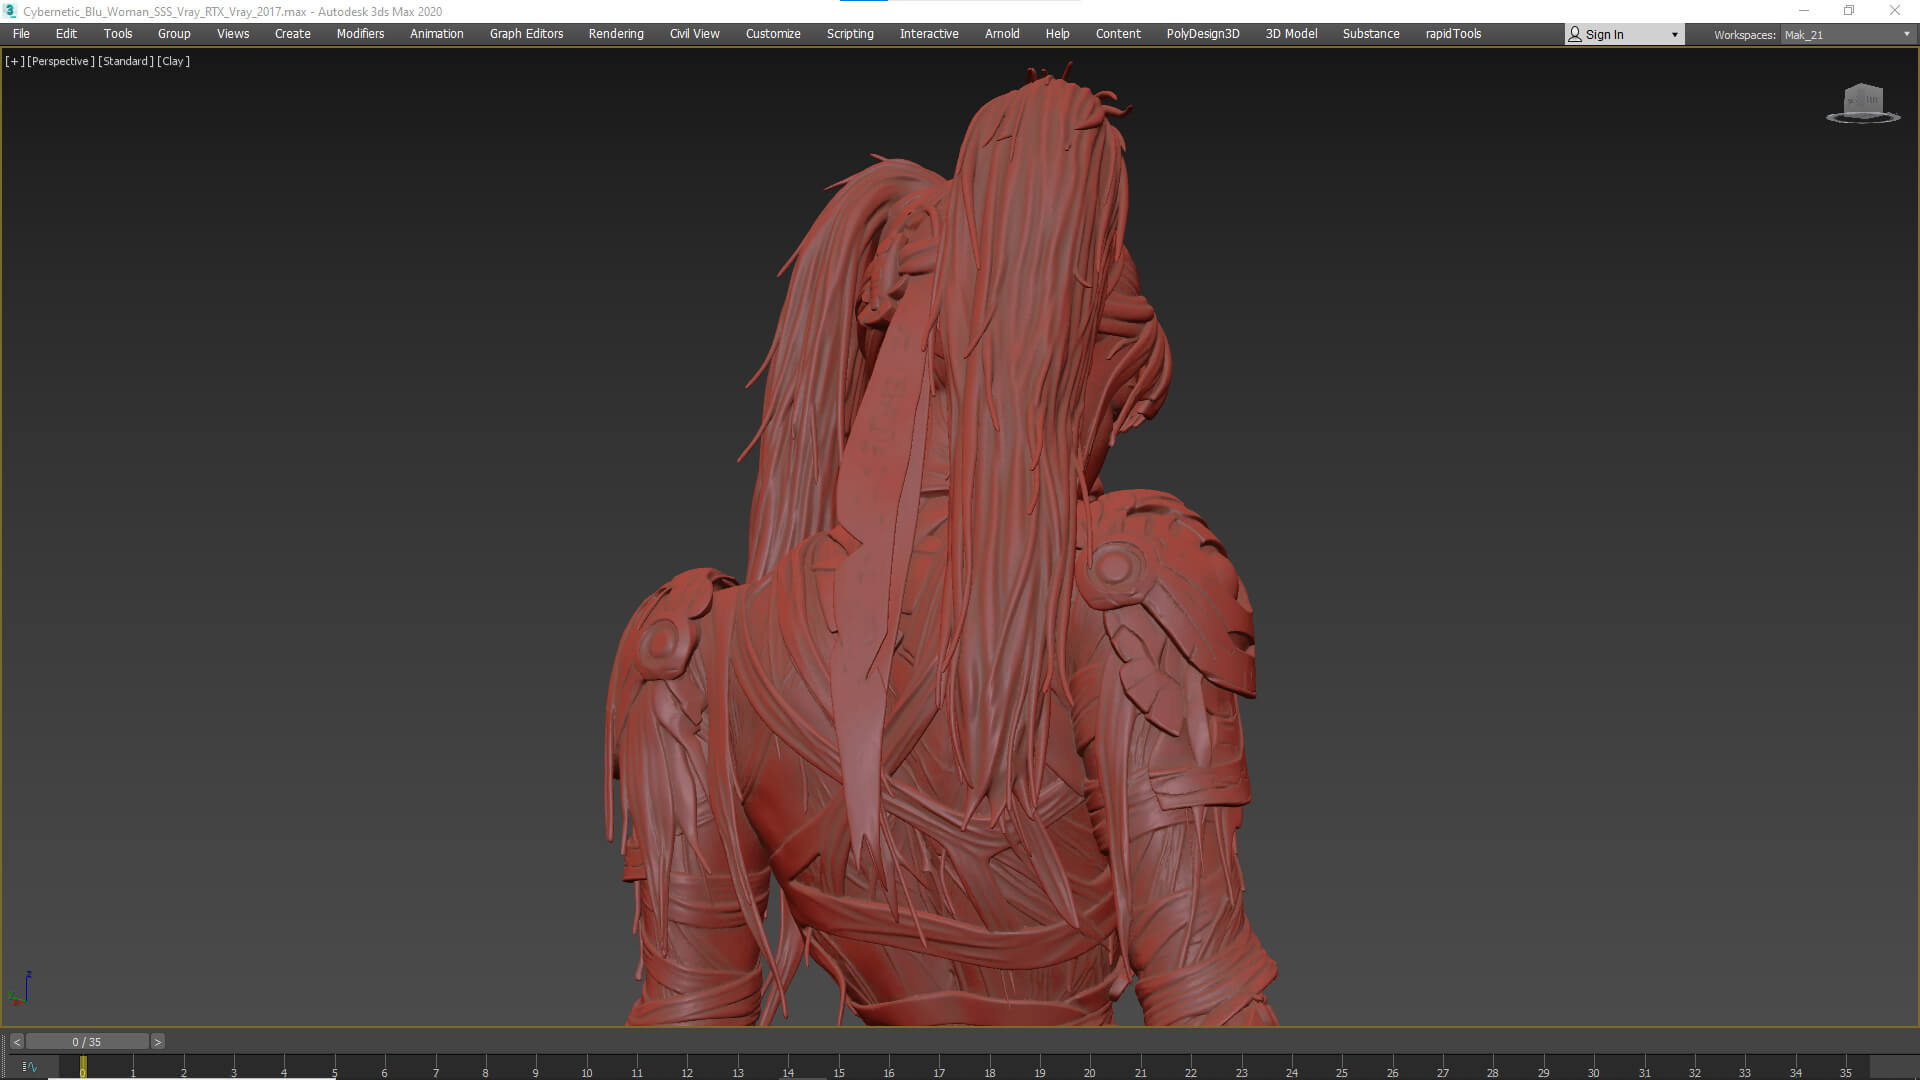Open the Substance menu
Viewport: 1920px width, 1080px height.
pos(1371,34)
